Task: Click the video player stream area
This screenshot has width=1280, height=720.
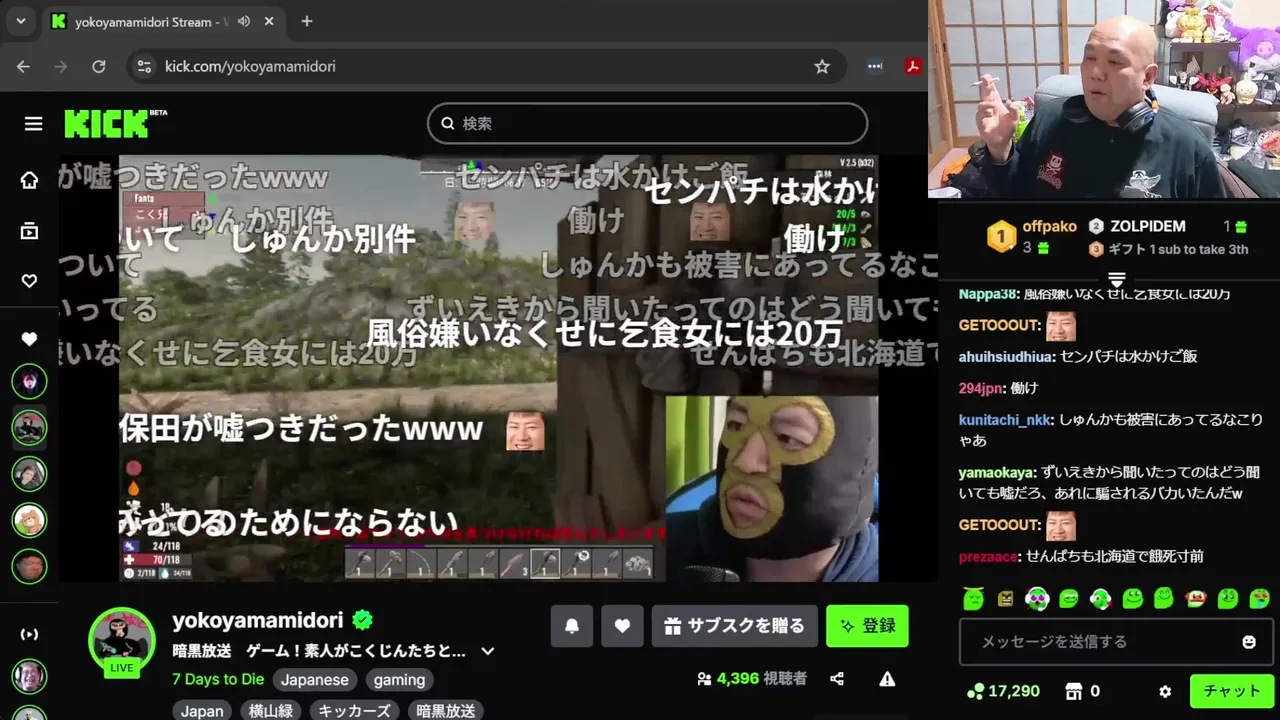Action: tap(498, 368)
